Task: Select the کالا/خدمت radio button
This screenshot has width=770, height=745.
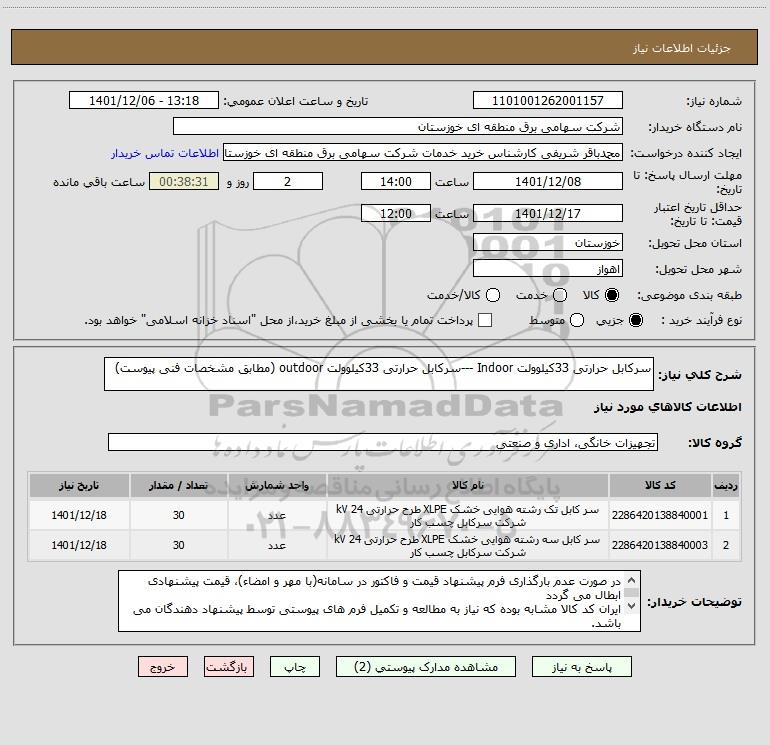Action: (x=493, y=295)
